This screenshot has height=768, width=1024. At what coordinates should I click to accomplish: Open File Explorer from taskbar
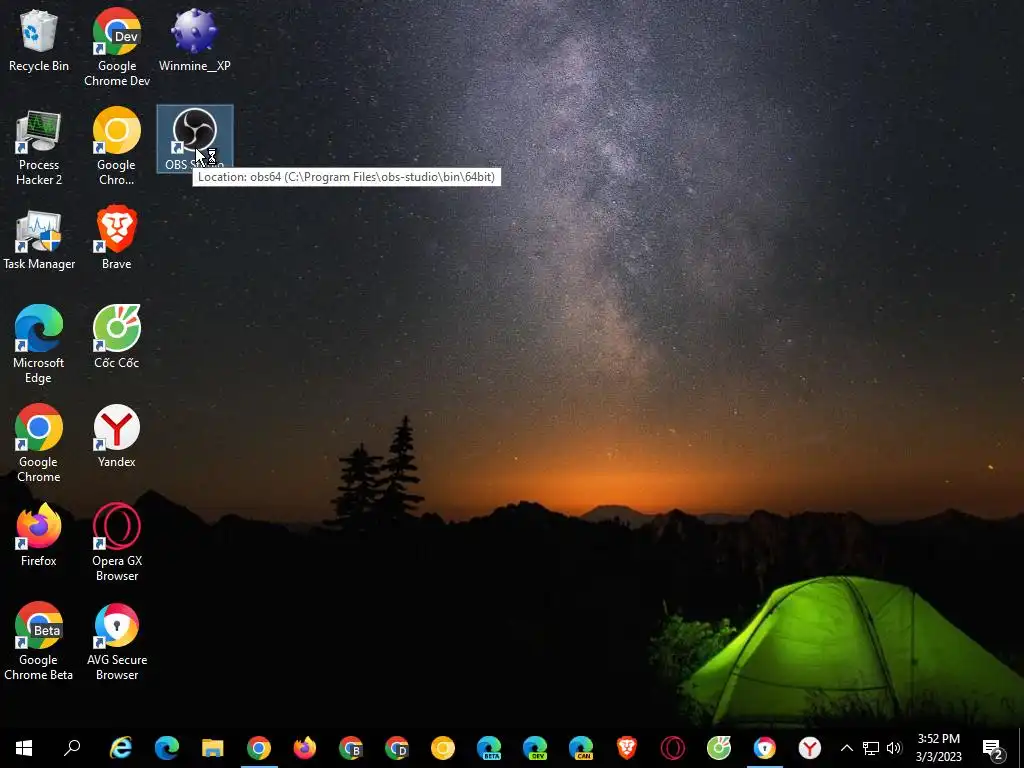point(212,748)
